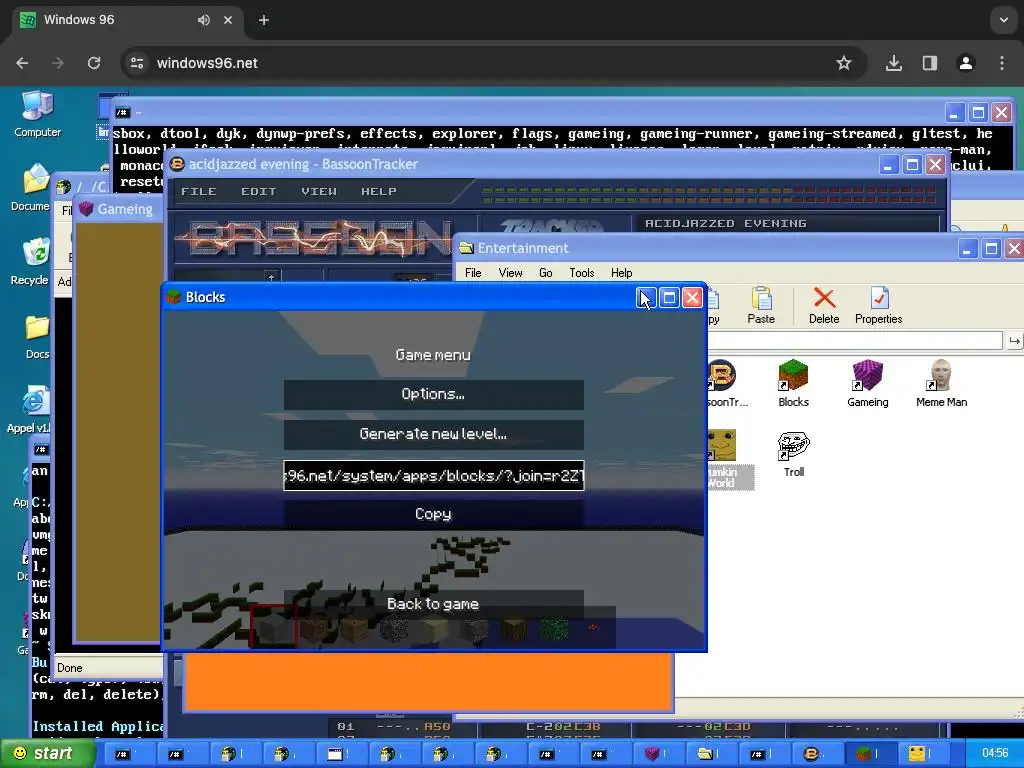Open BassoonTracker FILE menu
Image resolution: width=1024 pixels, height=768 pixels.
tap(199, 191)
